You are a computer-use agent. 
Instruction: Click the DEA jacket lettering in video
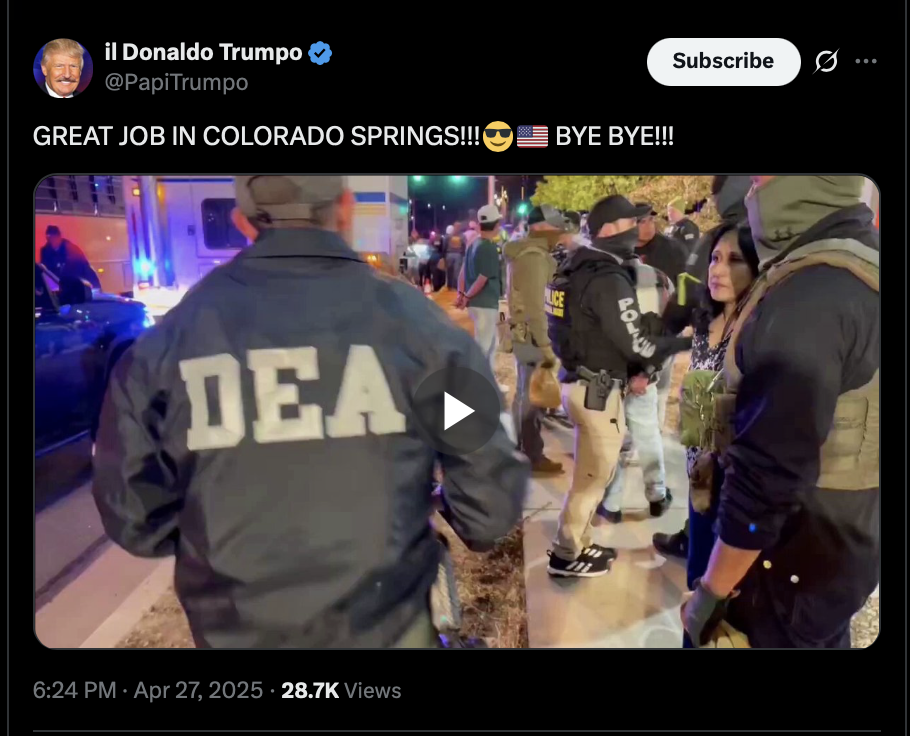(292, 396)
